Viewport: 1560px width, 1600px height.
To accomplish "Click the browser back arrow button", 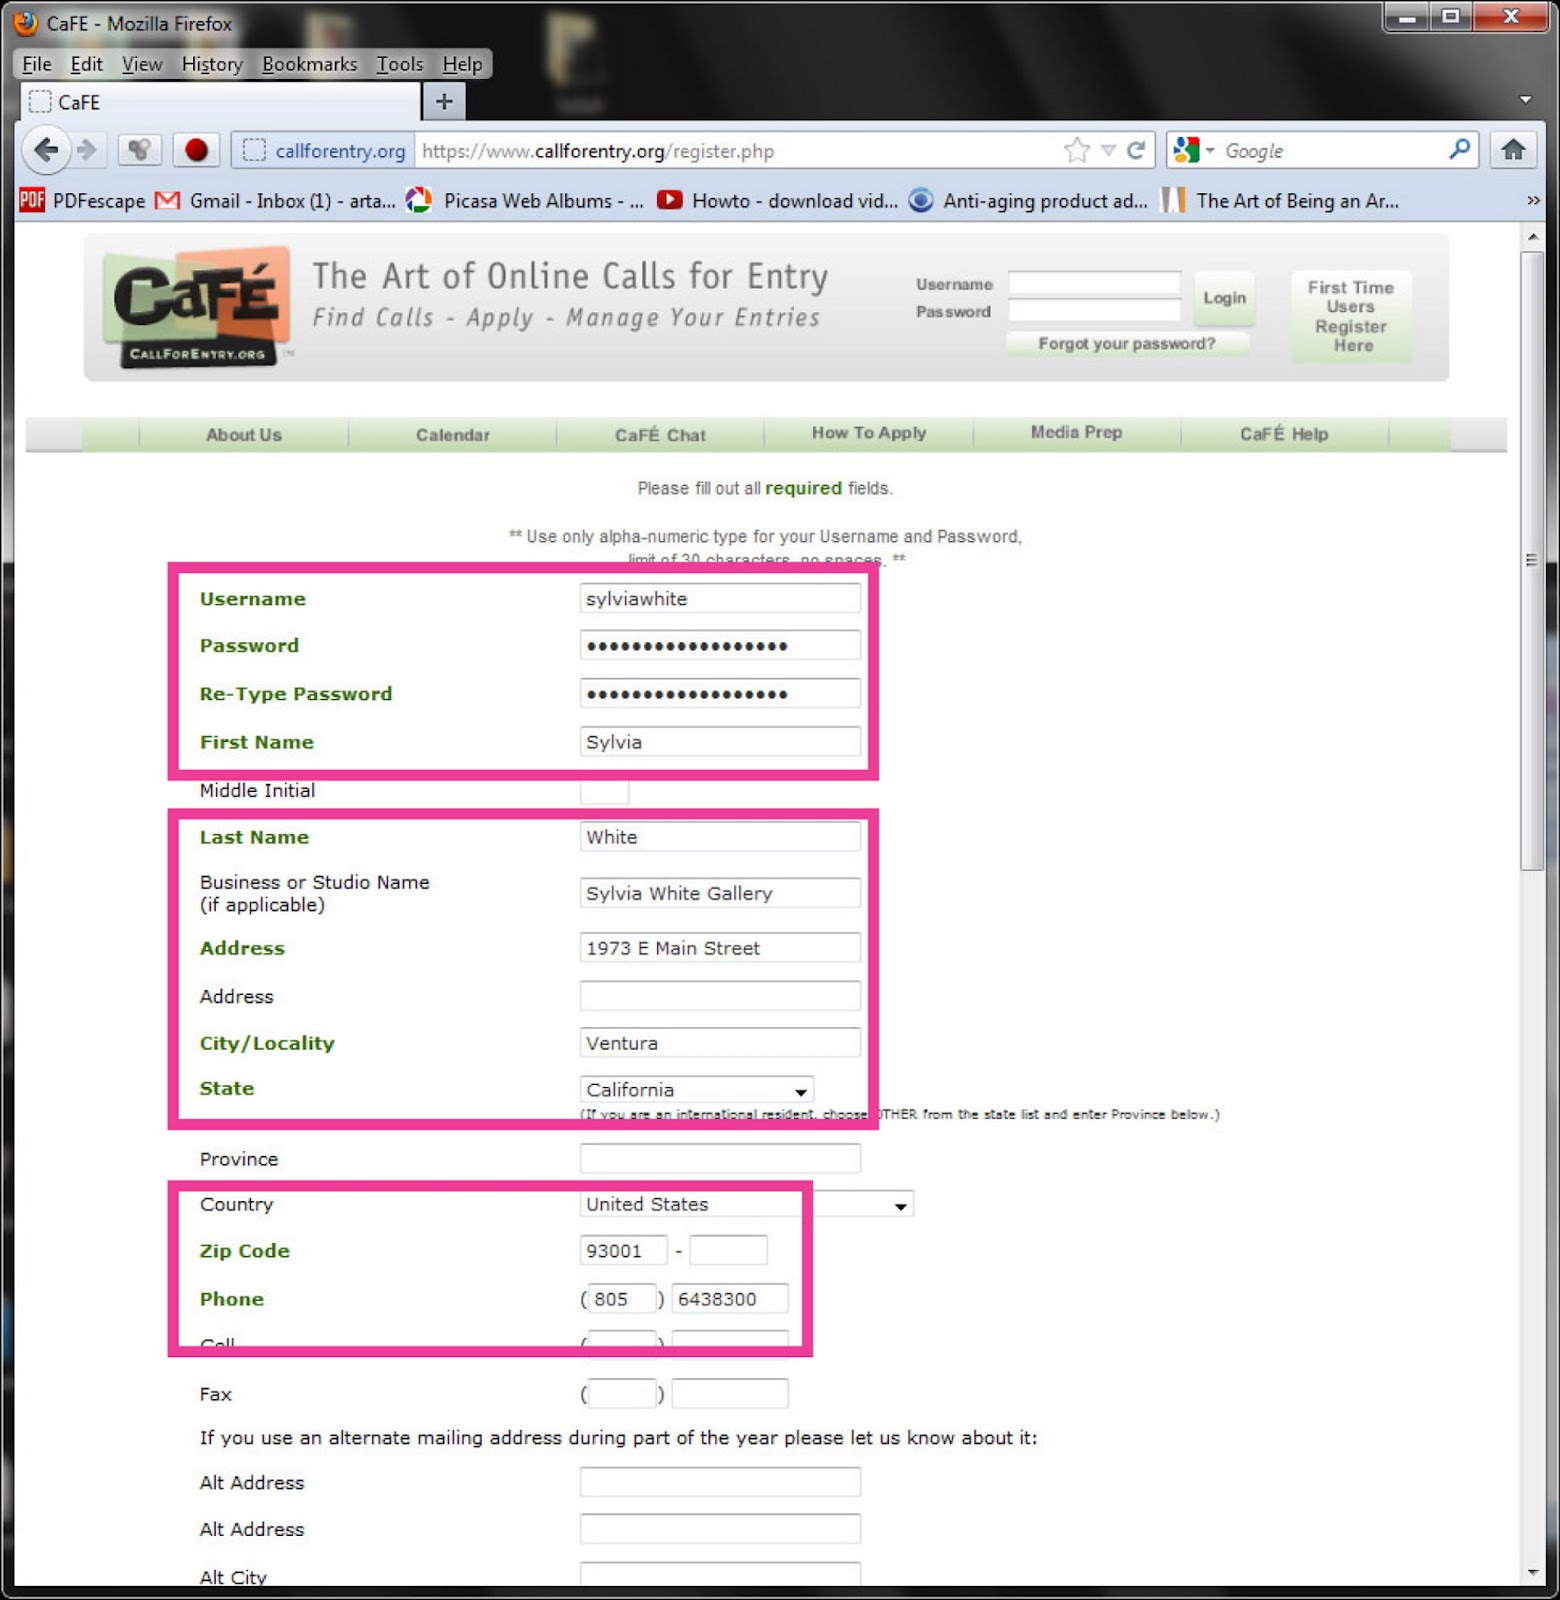I will click(46, 151).
